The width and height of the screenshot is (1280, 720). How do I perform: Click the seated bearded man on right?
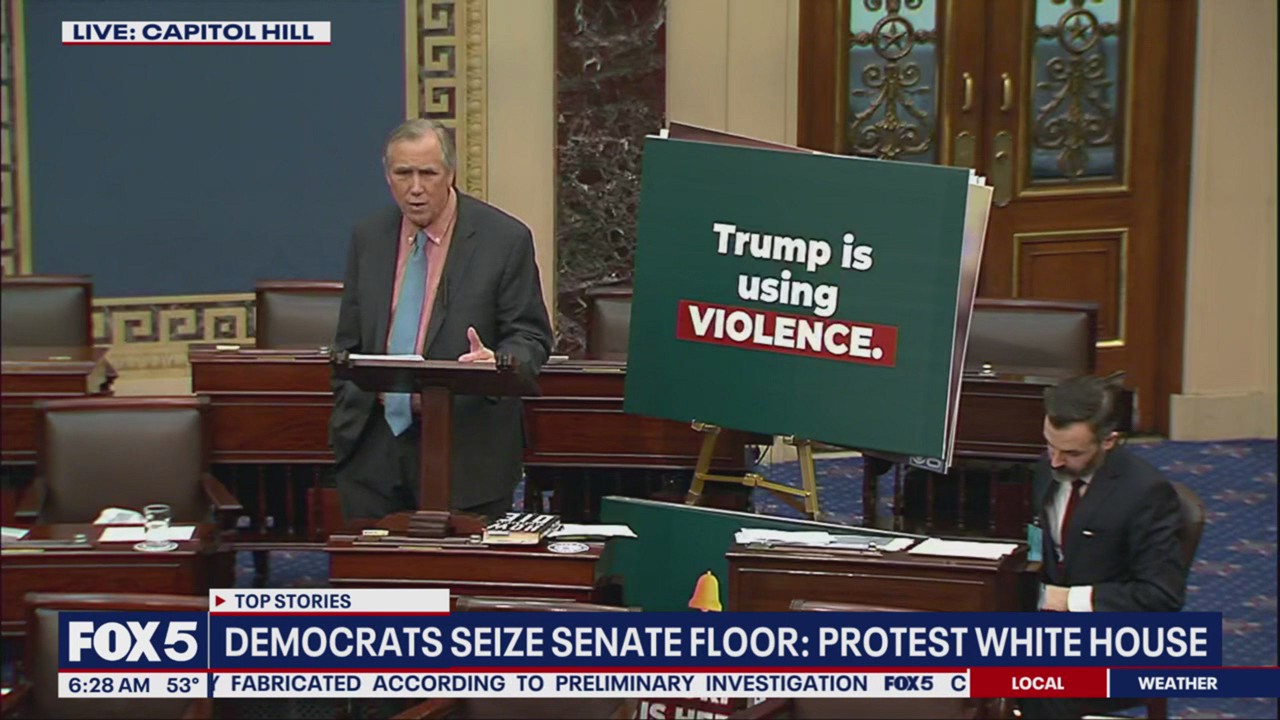[x=1104, y=500]
